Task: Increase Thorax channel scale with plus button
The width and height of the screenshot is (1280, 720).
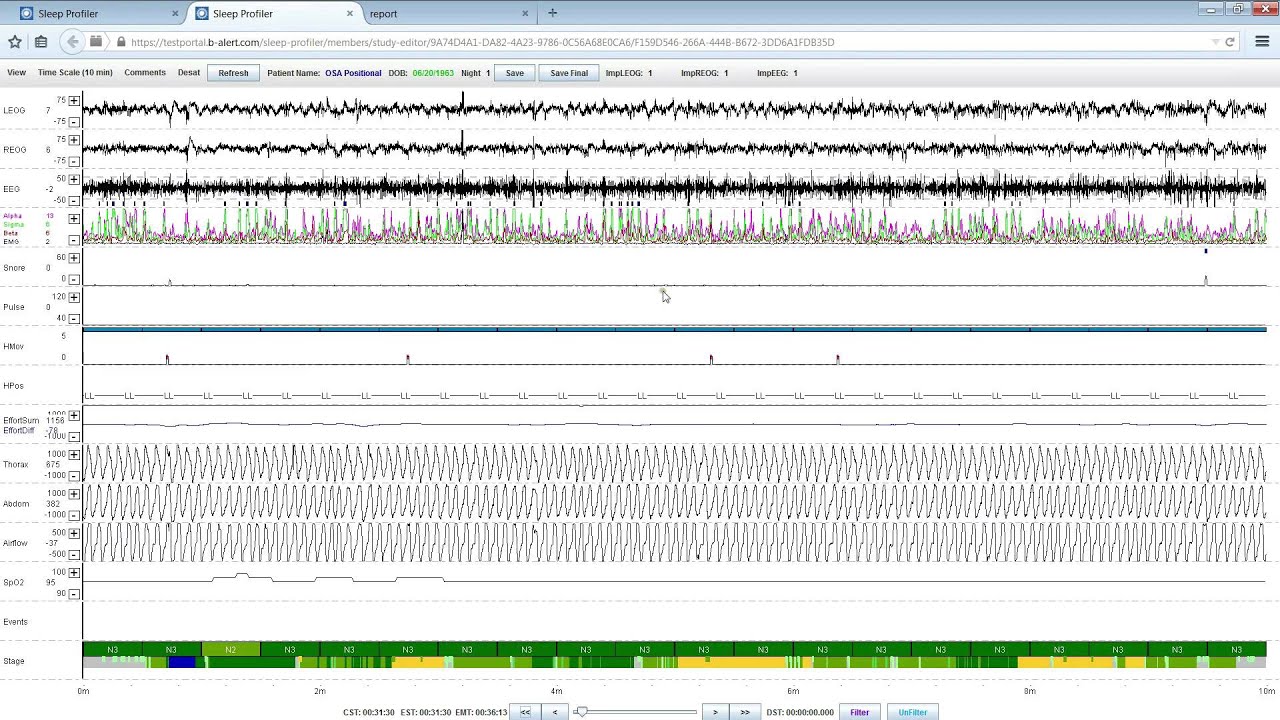Action: 74,455
